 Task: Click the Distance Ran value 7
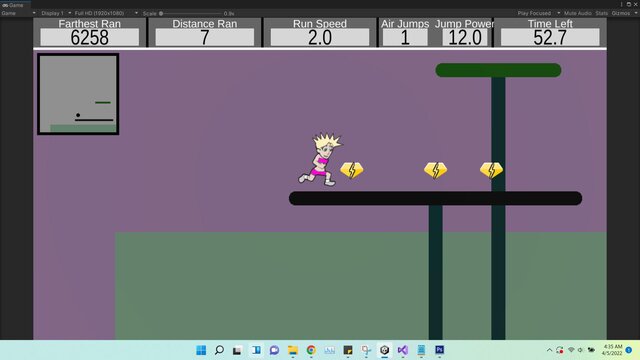[x=204, y=38]
